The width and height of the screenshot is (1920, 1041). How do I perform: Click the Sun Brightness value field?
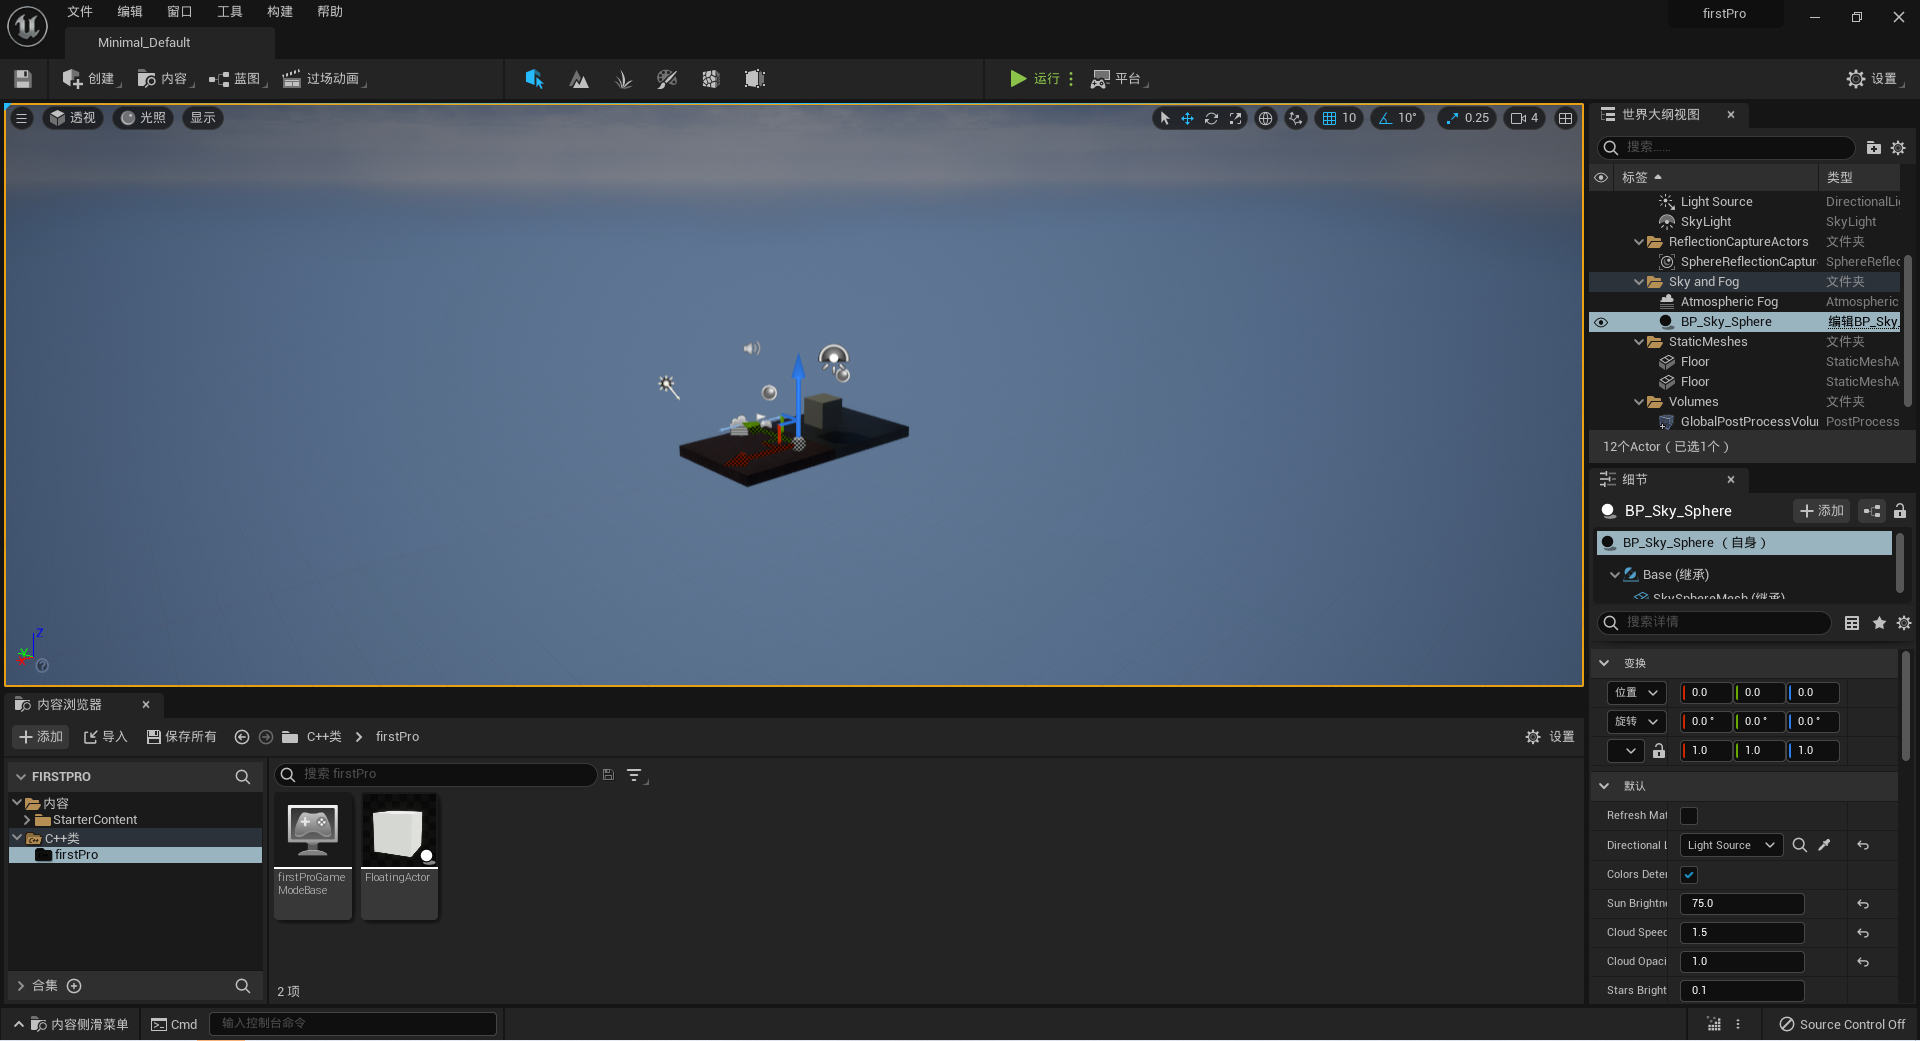pyautogui.click(x=1742, y=904)
